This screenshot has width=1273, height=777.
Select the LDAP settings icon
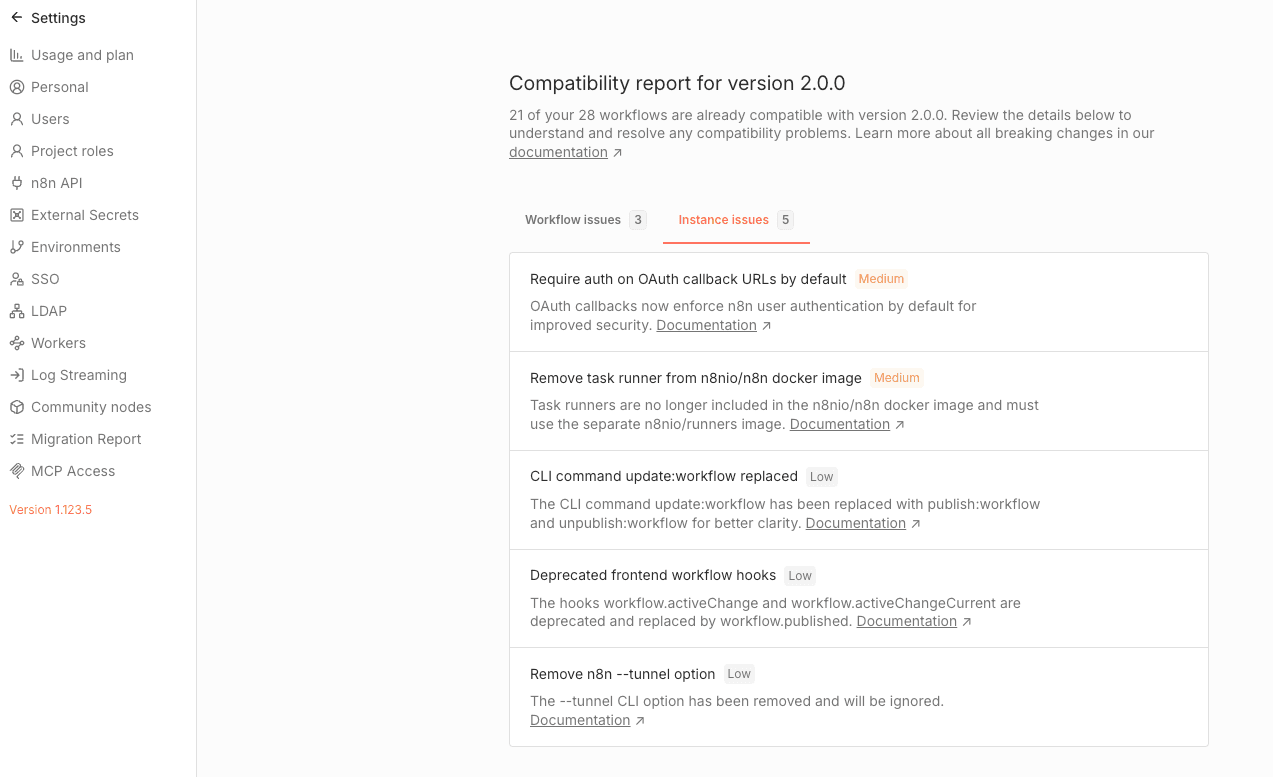point(15,311)
